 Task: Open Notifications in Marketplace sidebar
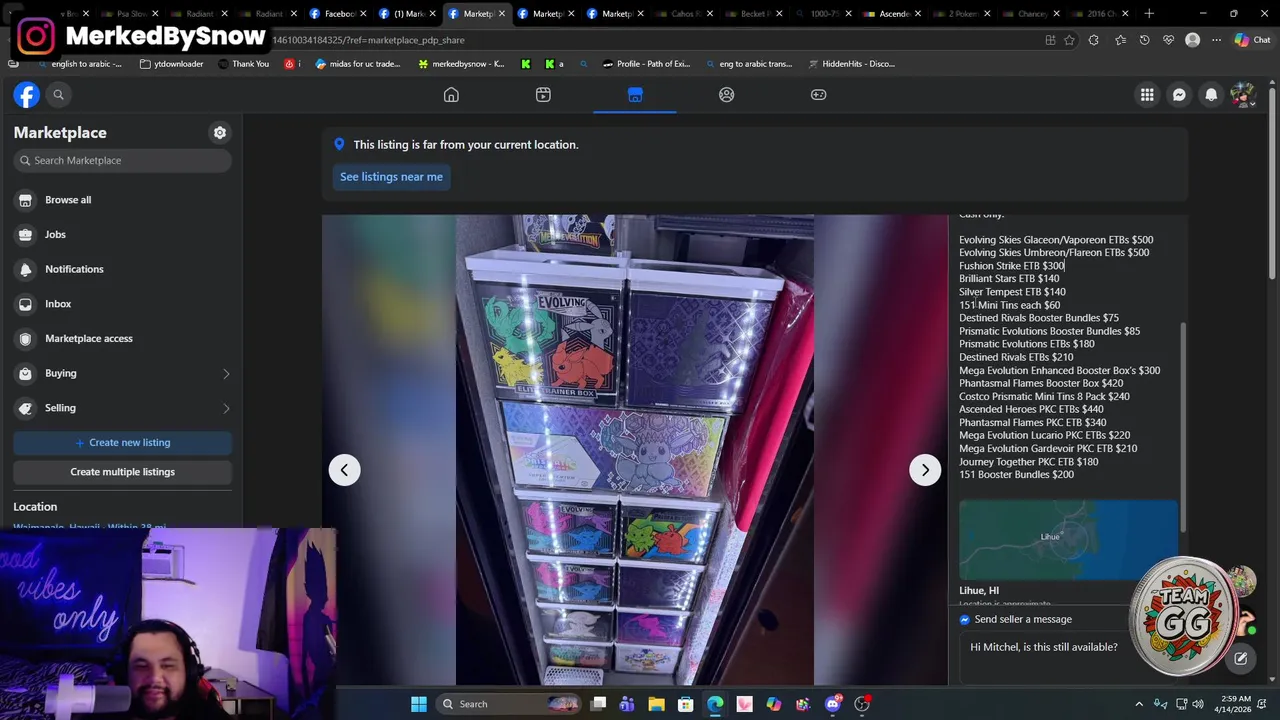click(x=122, y=269)
